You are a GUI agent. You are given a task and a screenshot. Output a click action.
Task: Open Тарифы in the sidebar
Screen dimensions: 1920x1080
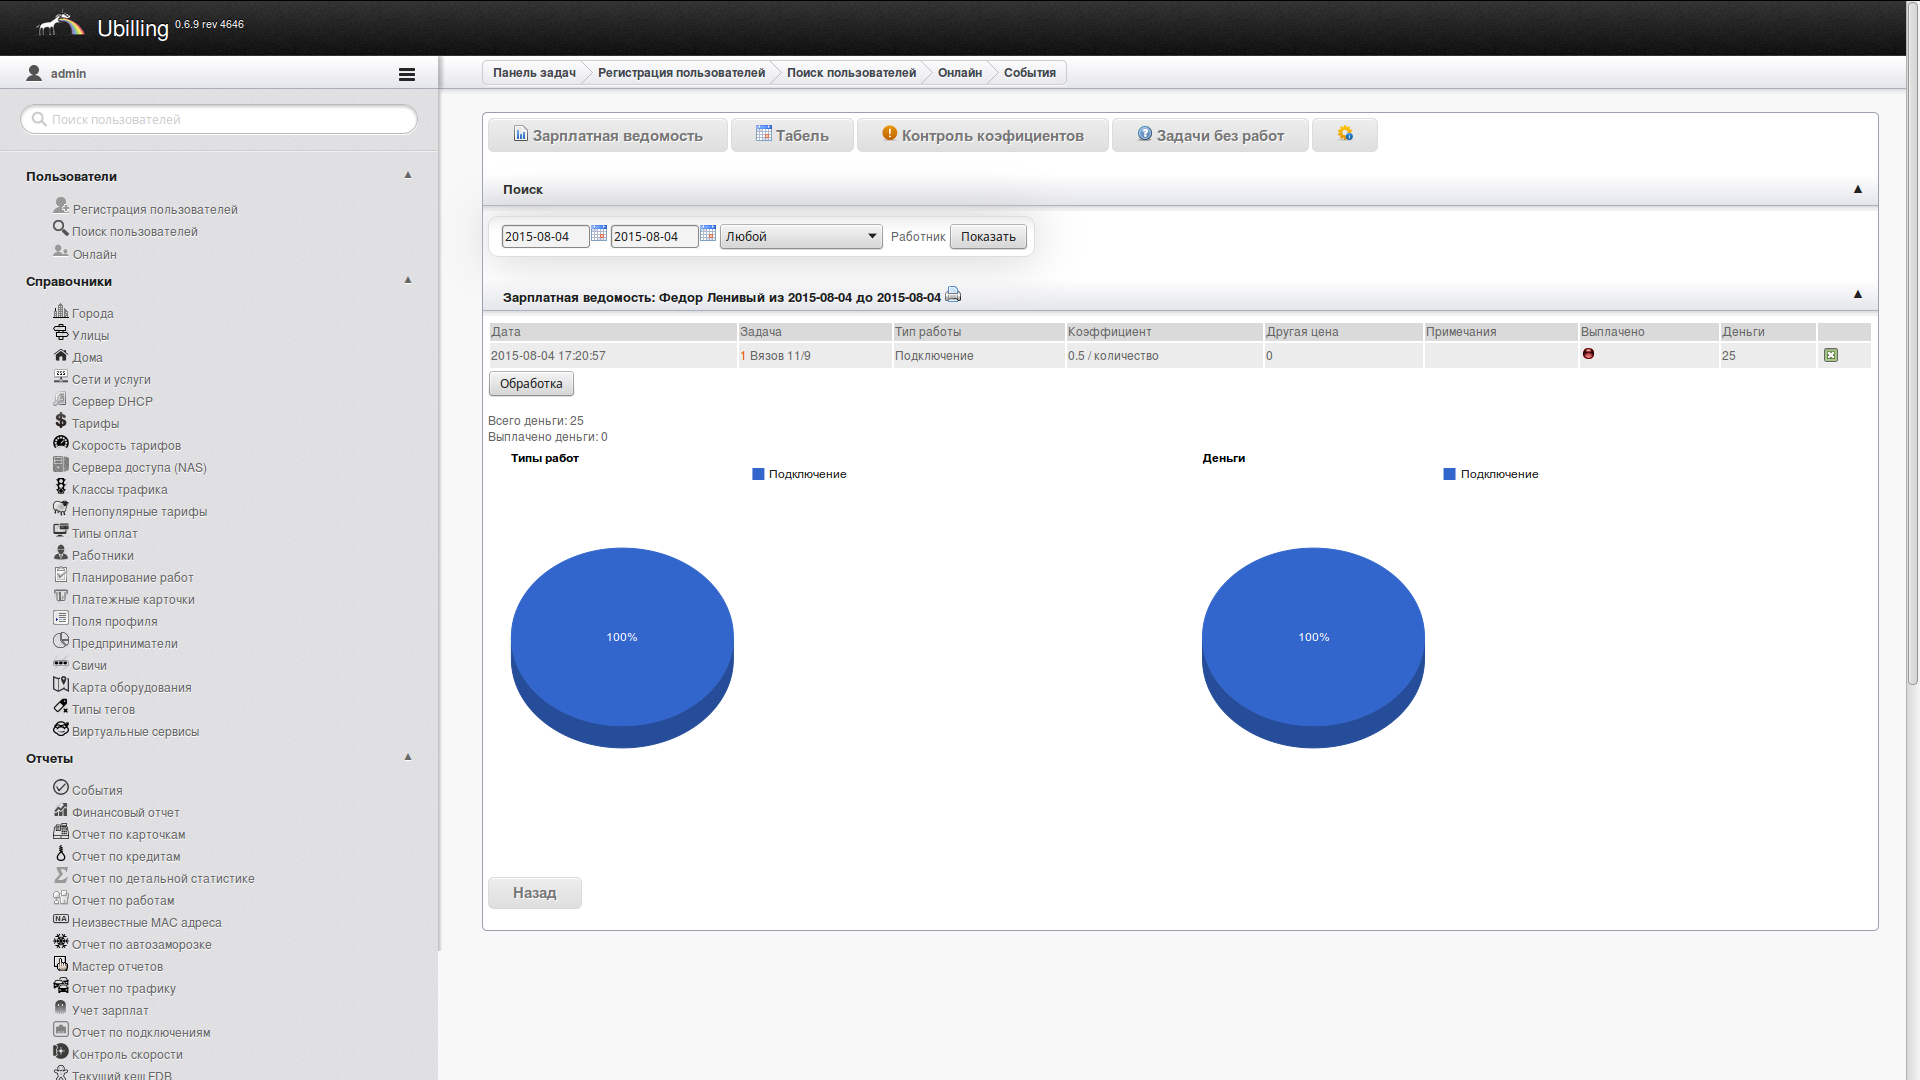[x=95, y=423]
